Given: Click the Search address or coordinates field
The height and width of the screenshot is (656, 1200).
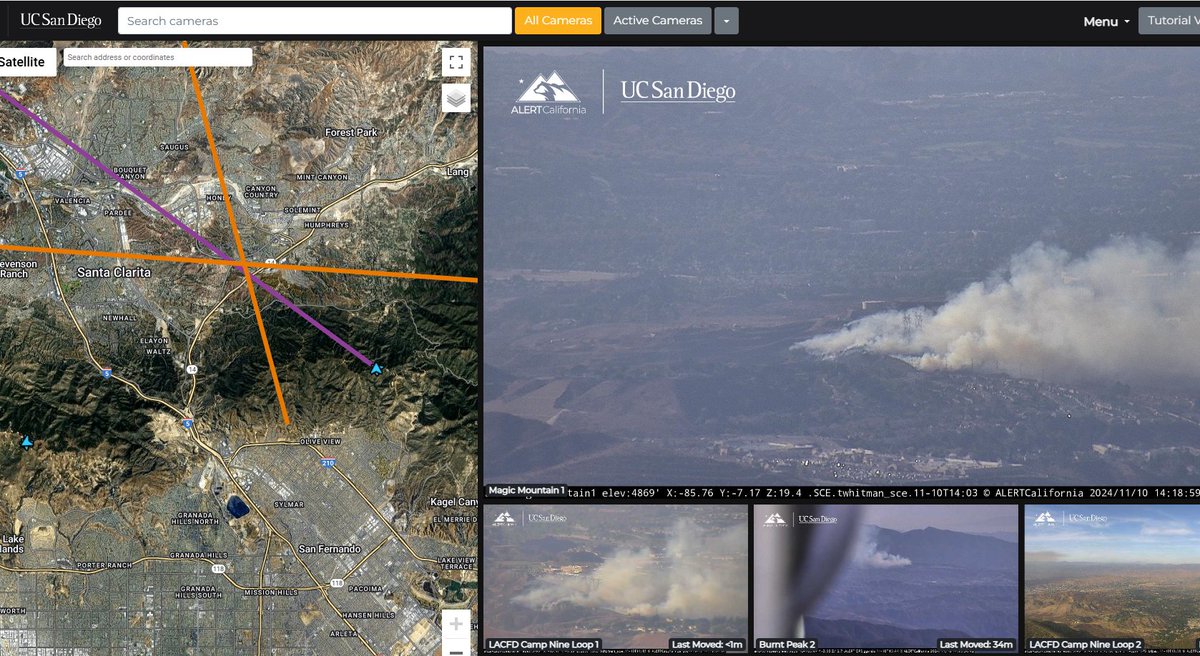Looking at the screenshot, I should pyautogui.click(x=157, y=57).
